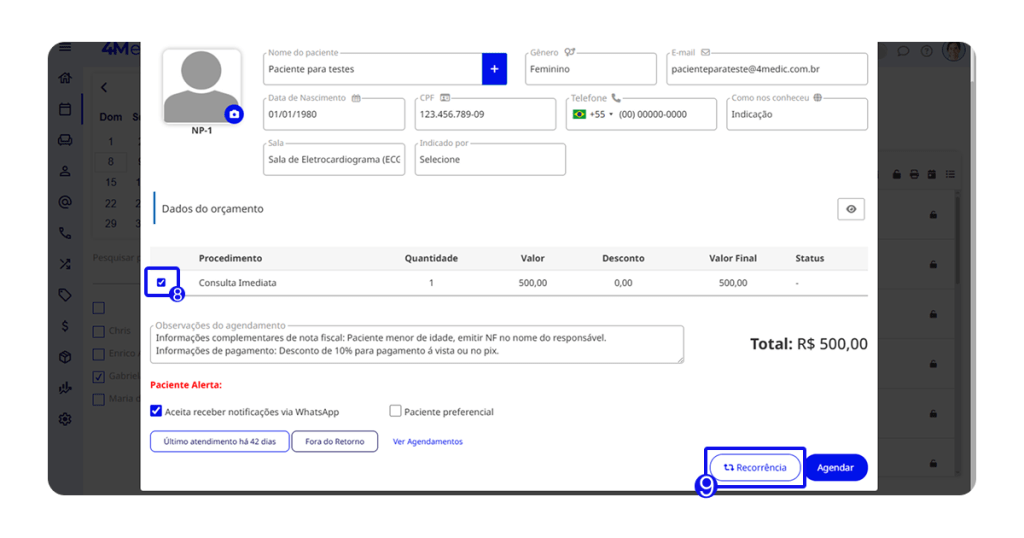Viewport: 1024px width, 538px height.
Task: Click the Observações do agendamento text area
Action: [417, 344]
